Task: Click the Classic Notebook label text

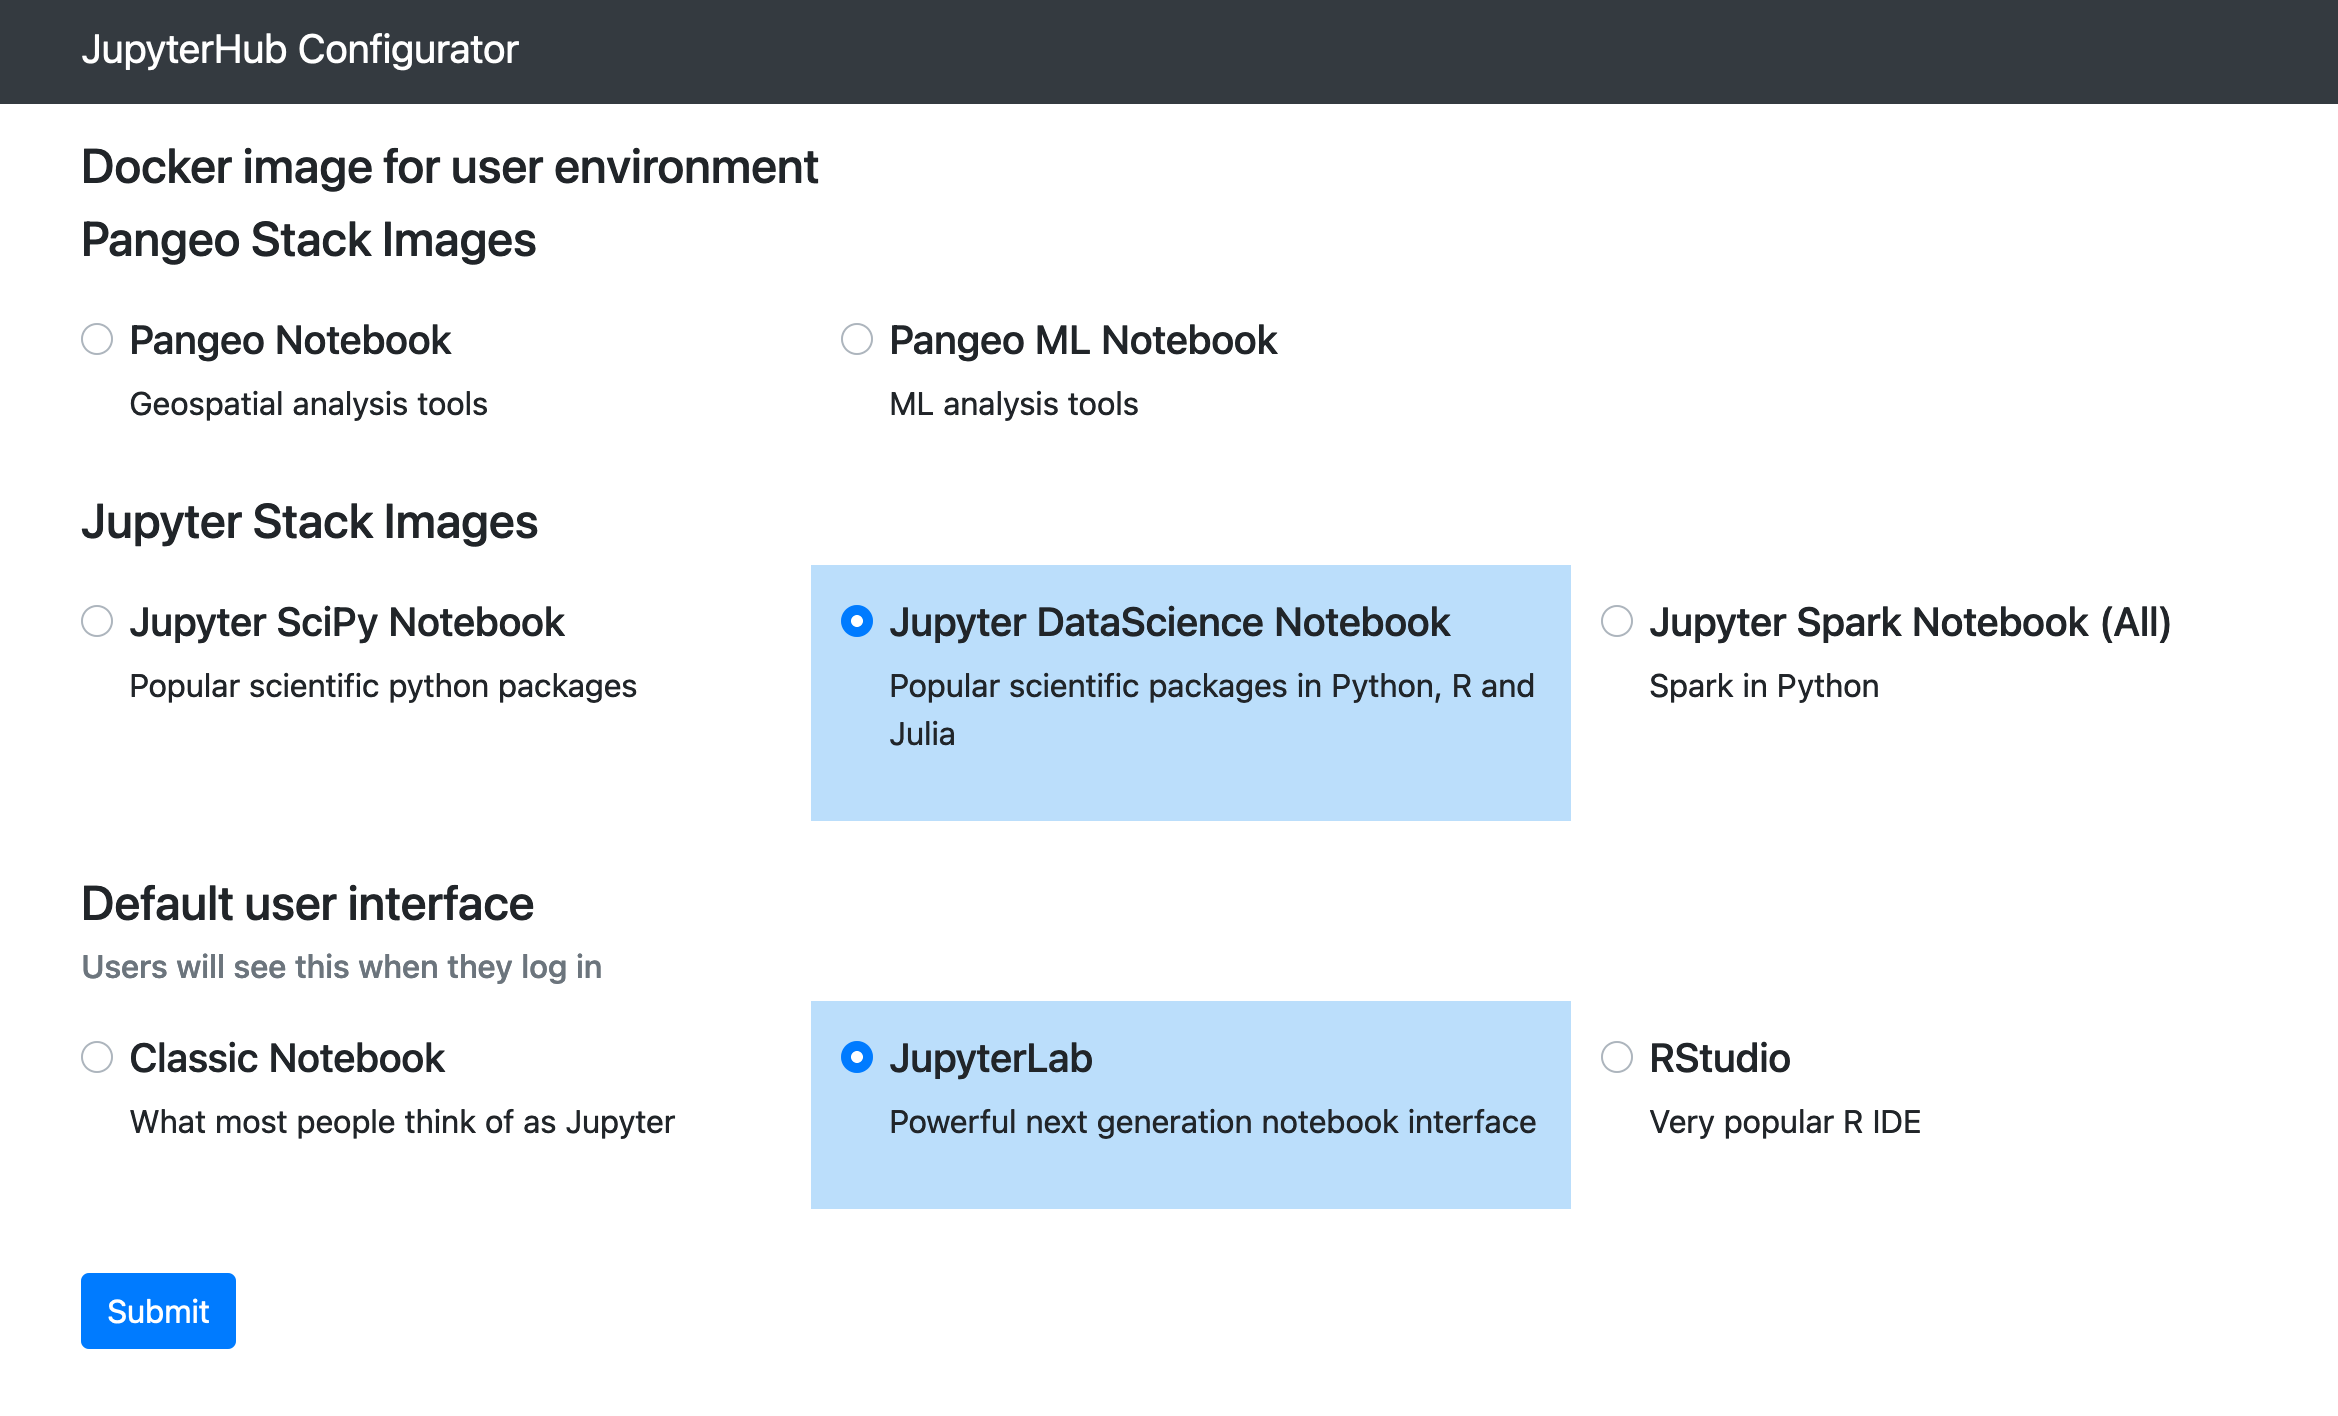Action: tap(287, 1059)
